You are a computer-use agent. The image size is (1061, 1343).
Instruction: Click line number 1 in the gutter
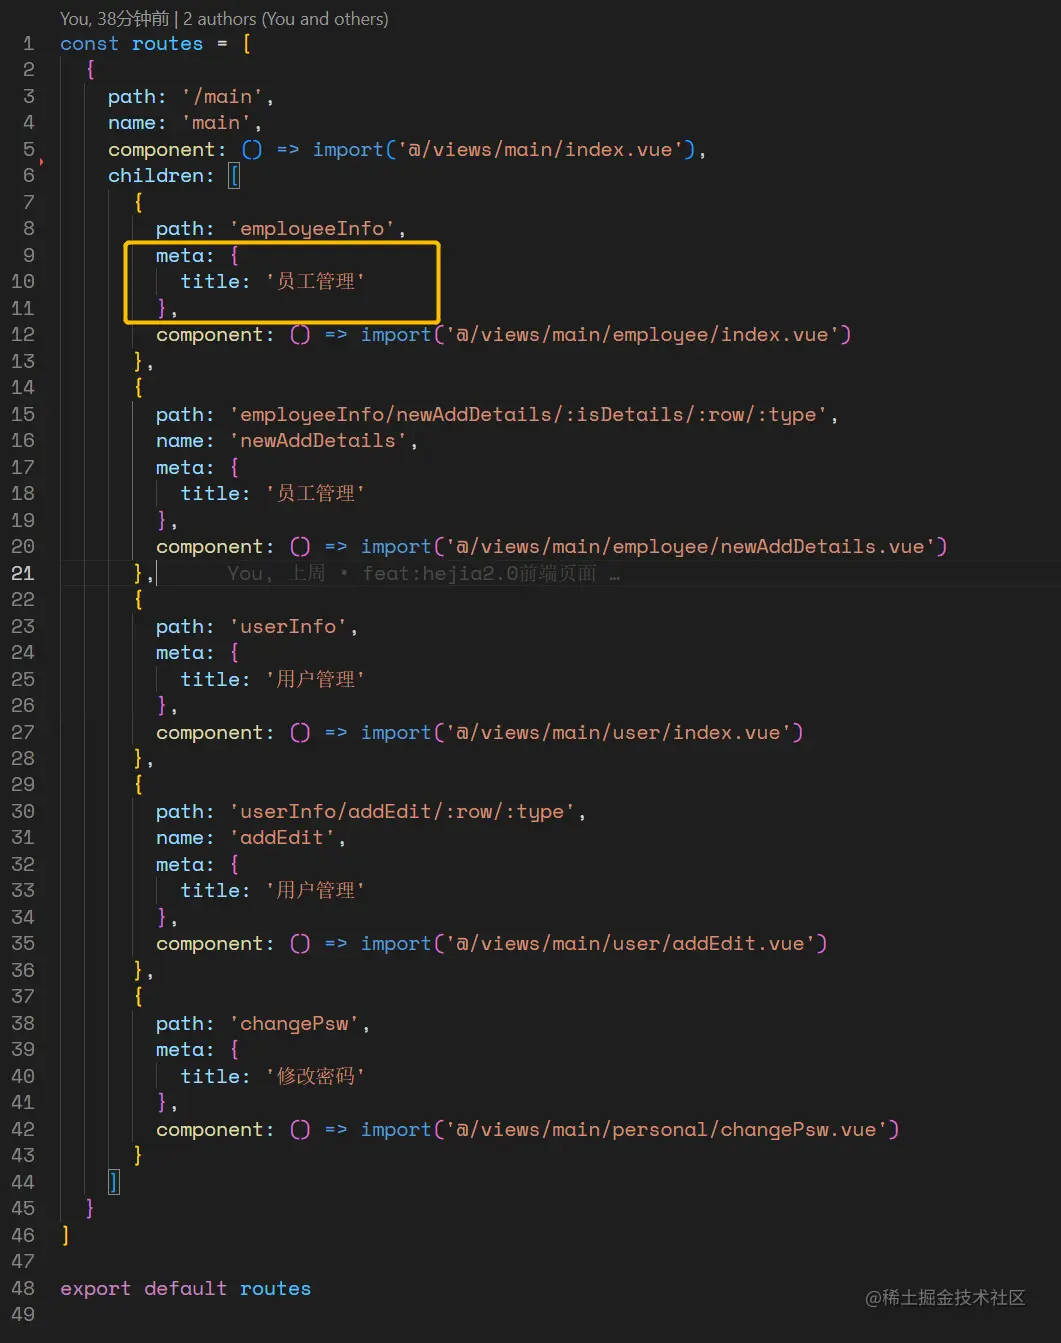[x=29, y=44]
